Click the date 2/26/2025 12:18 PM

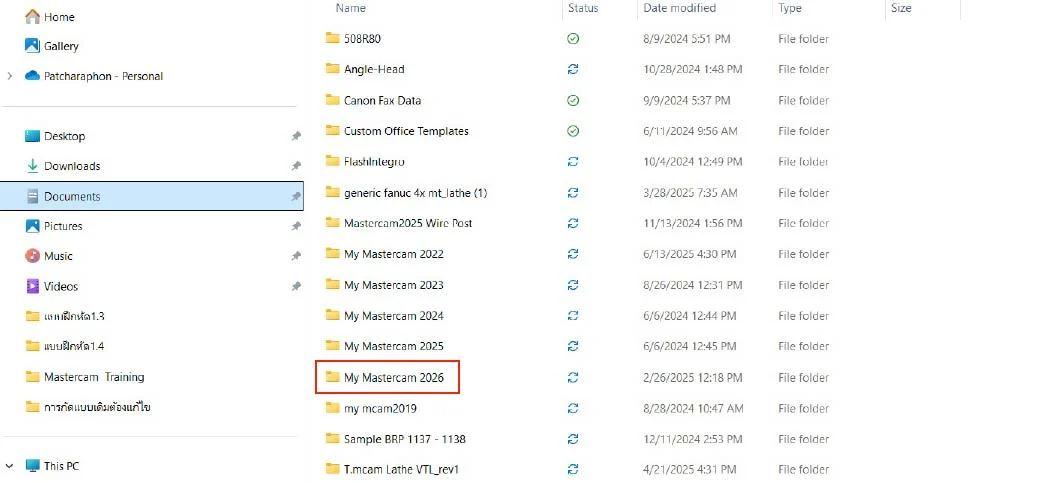pos(693,377)
